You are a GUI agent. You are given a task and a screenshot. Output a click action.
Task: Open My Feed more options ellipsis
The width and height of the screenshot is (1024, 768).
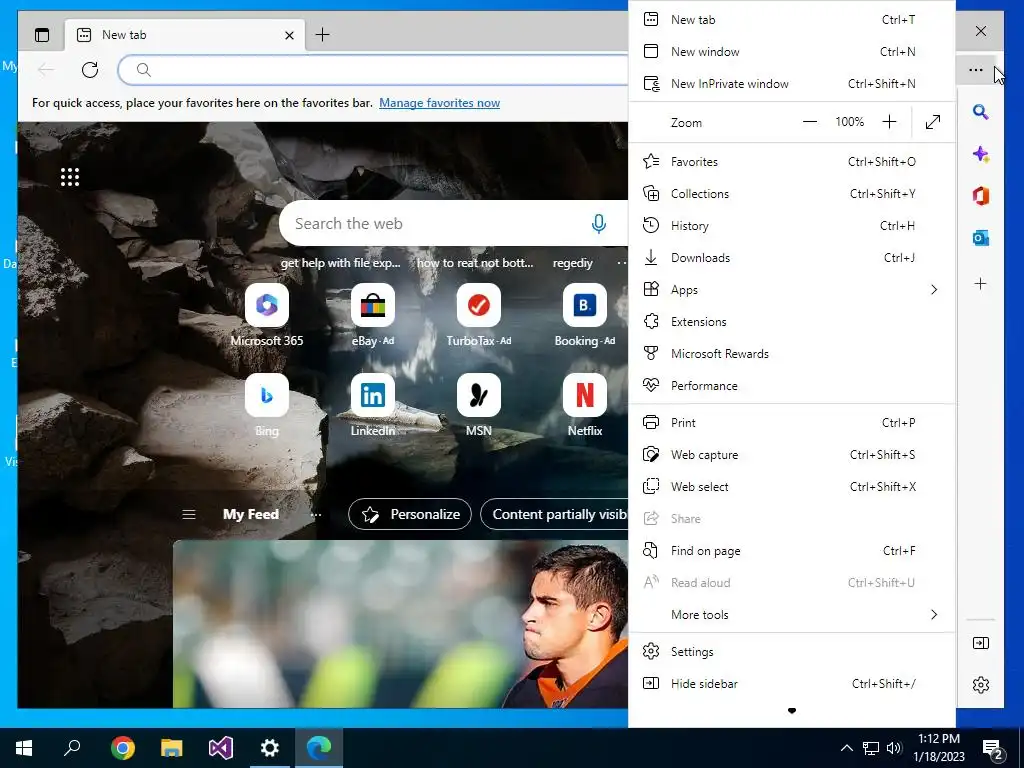(316, 515)
